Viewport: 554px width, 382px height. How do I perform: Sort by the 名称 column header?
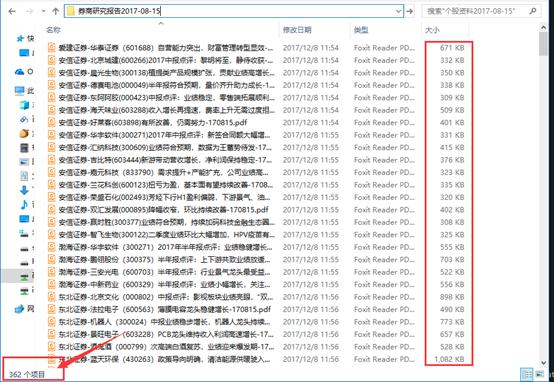pyautogui.click(x=53, y=30)
